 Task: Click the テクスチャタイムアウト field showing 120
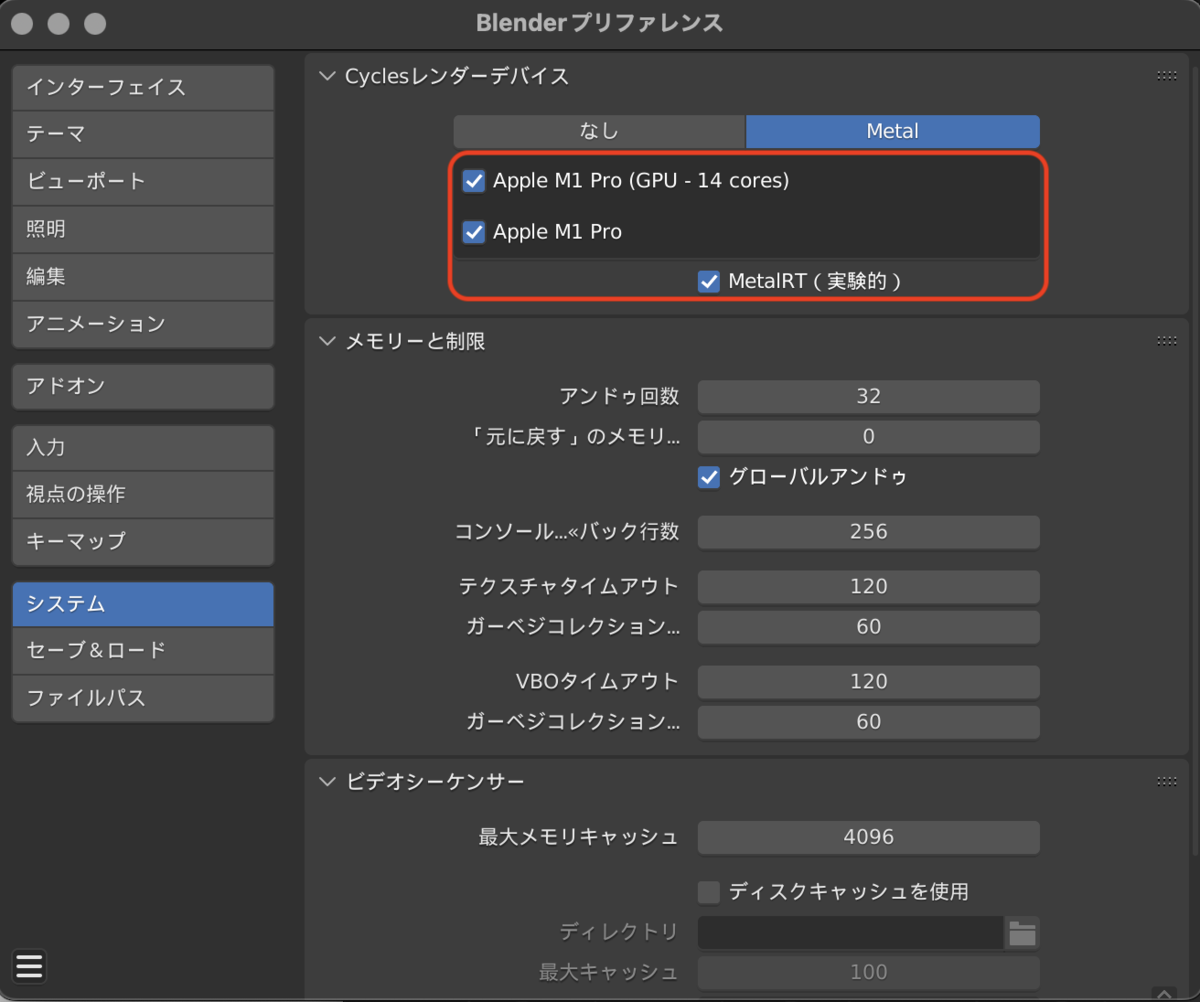868,586
